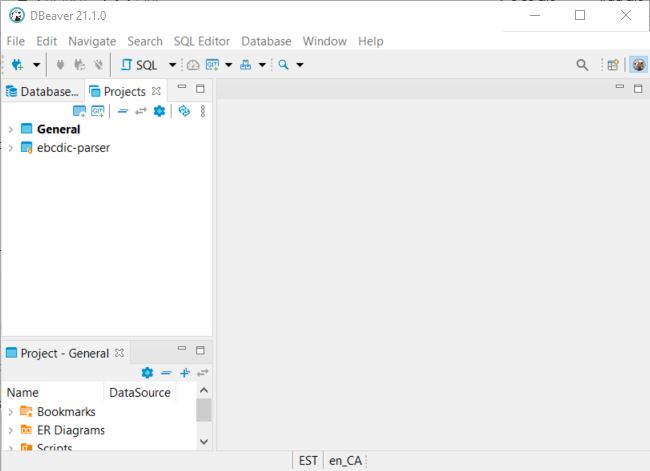Open the Git toolbar dropdown arrow
The image size is (650, 471).
point(228,65)
